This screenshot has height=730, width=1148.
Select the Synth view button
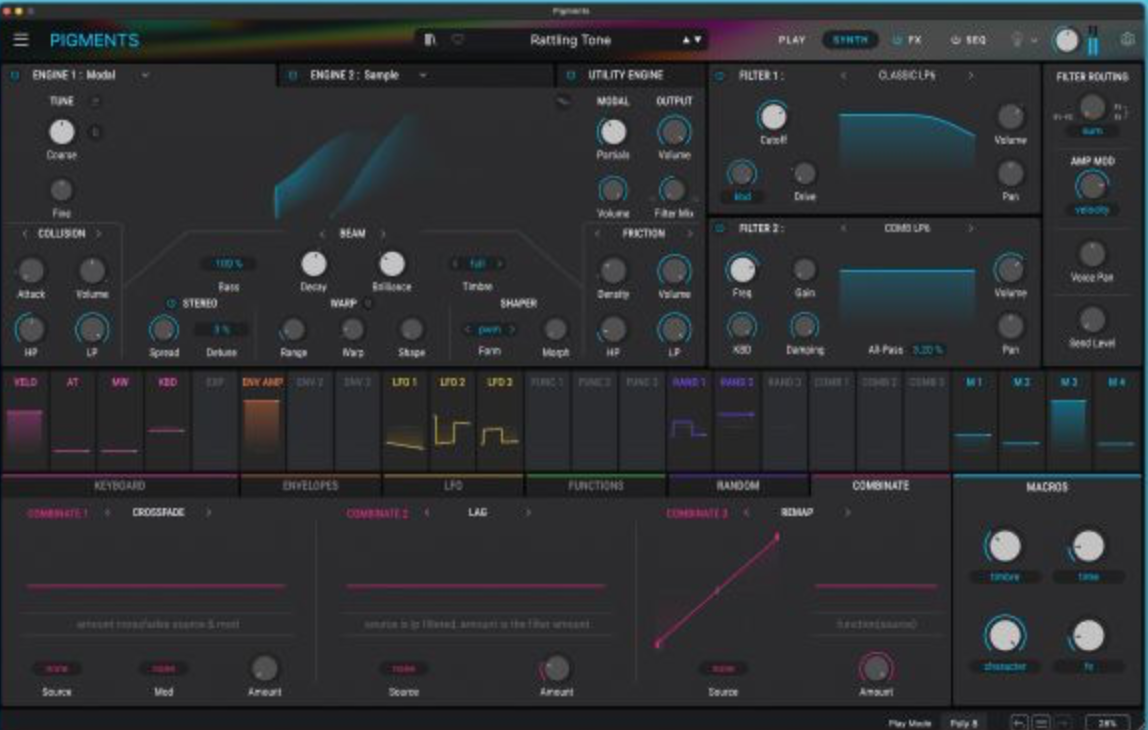pos(850,40)
